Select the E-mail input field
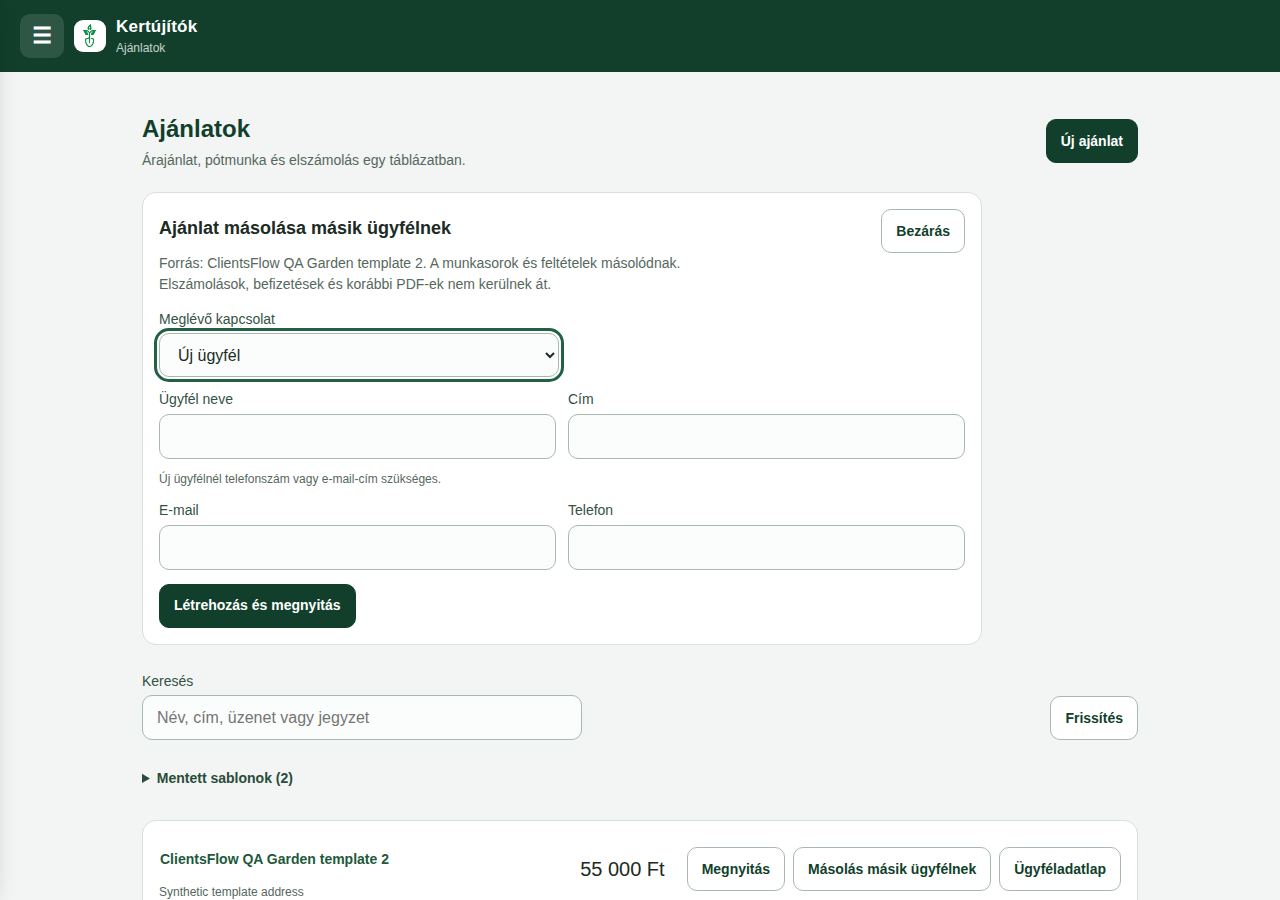The image size is (1280, 900). click(357, 547)
